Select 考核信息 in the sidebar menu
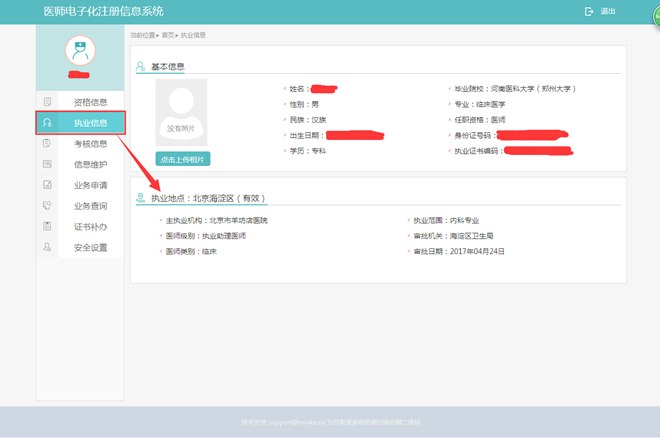Viewport: 660px width, 438px height. (x=90, y=144)
